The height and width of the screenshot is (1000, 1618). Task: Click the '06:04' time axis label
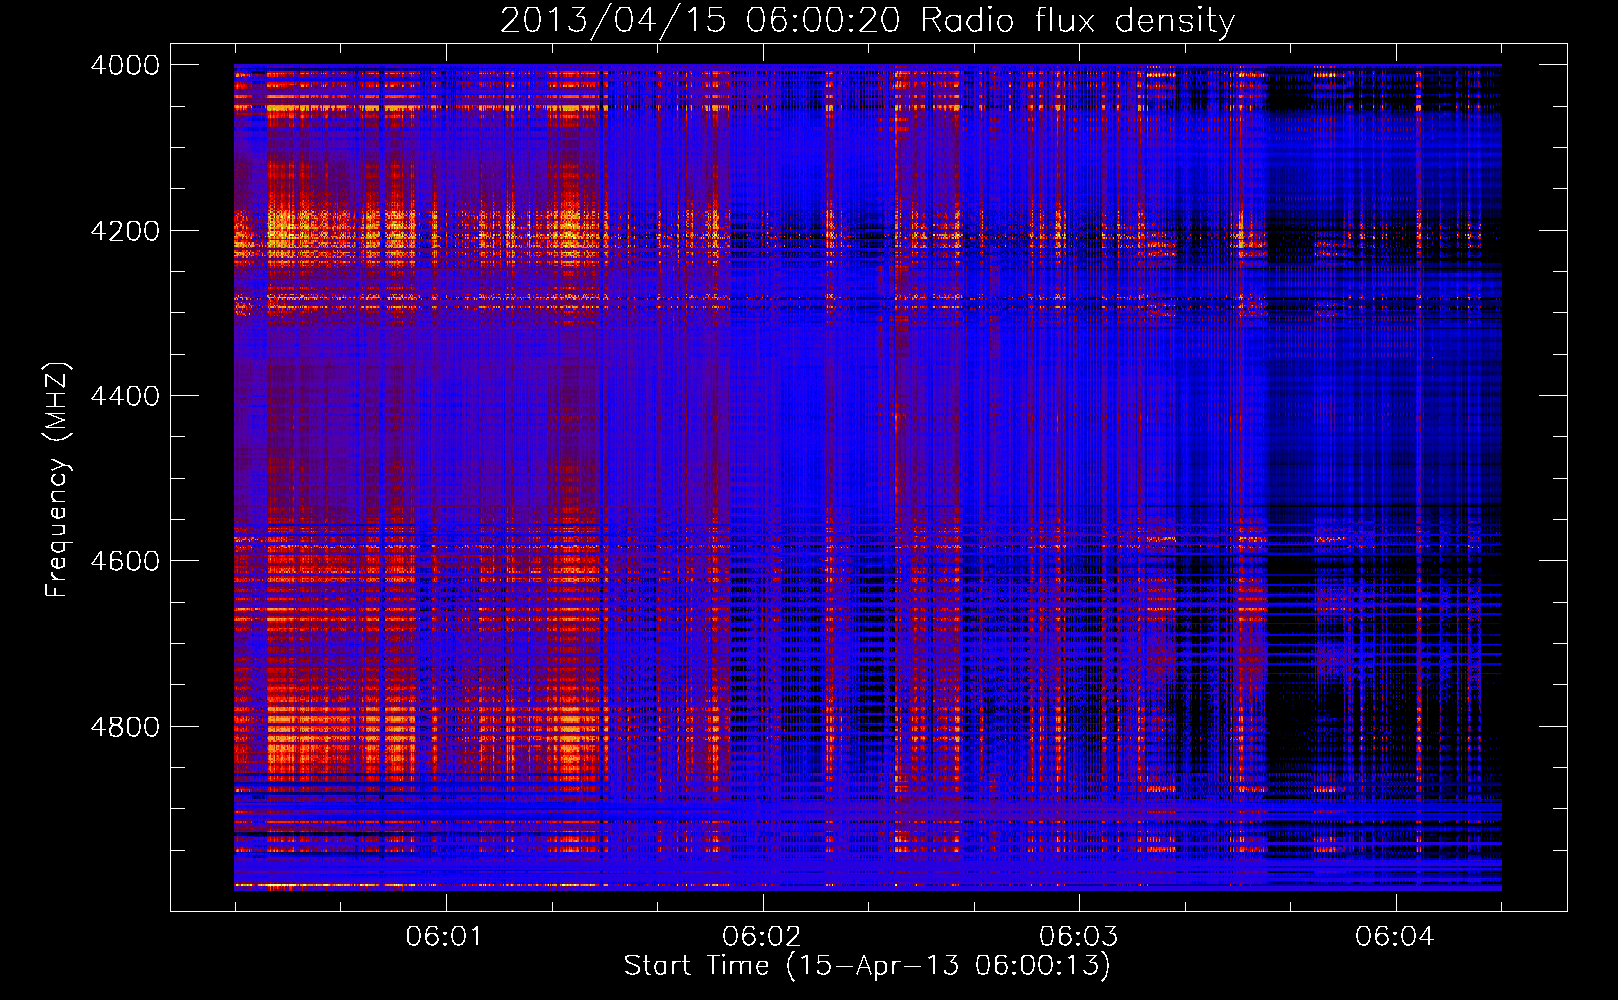(x=1394, y=937)
